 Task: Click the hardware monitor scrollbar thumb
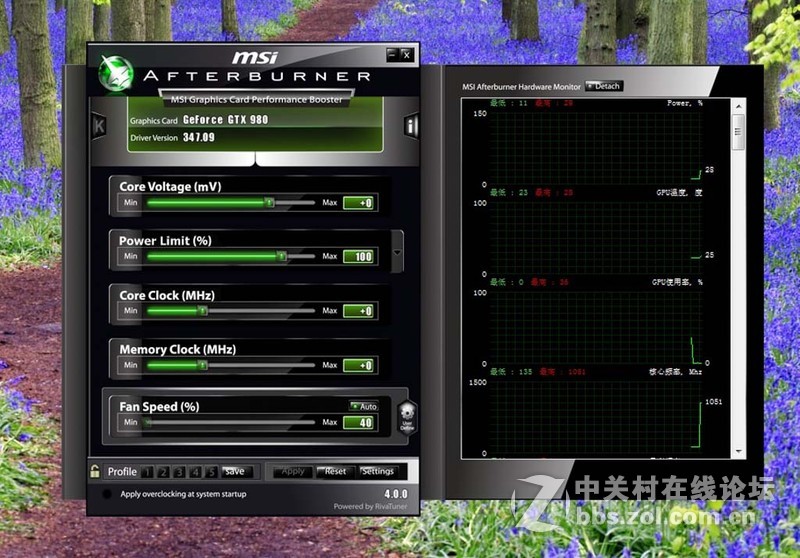coord(738,132)
